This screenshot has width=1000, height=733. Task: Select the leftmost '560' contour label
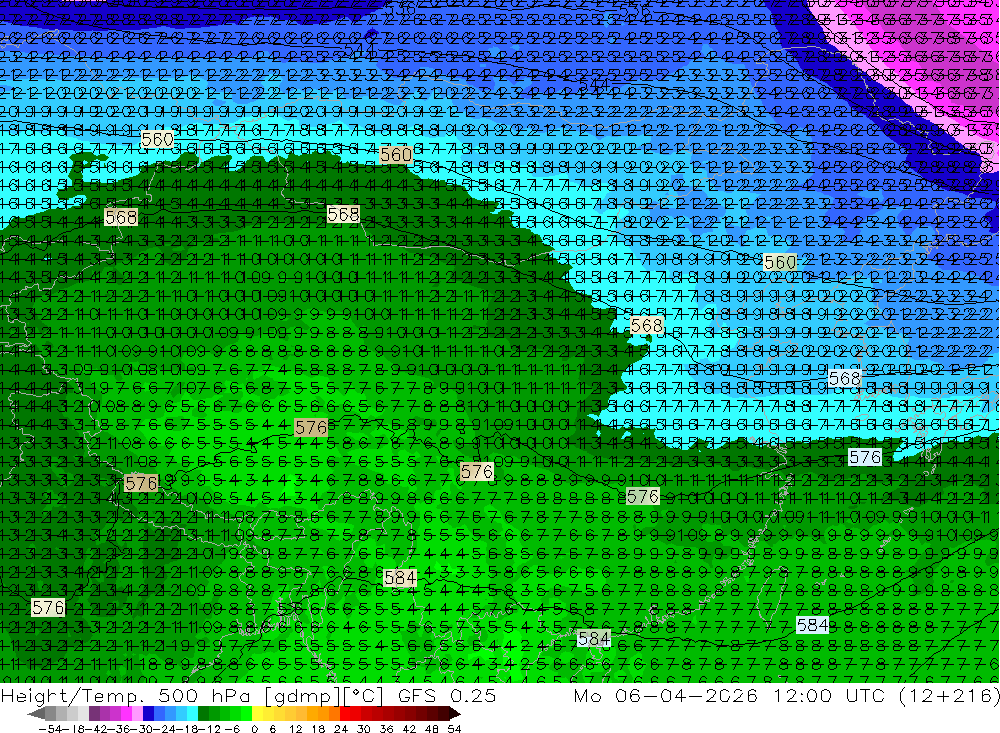click(x=158, y=139)
